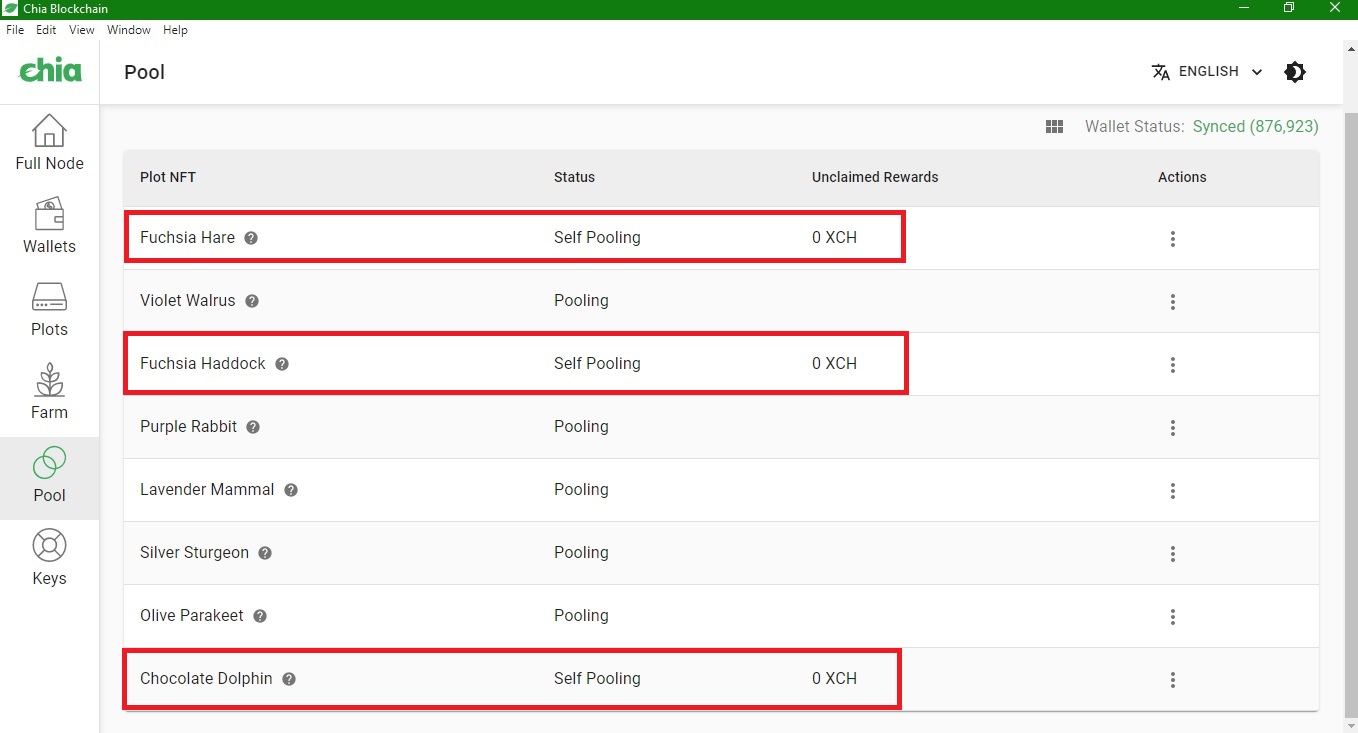Open help icon beside Violet Walrus
Viewport: 1358px width, 733px height.
pos(252,301)
